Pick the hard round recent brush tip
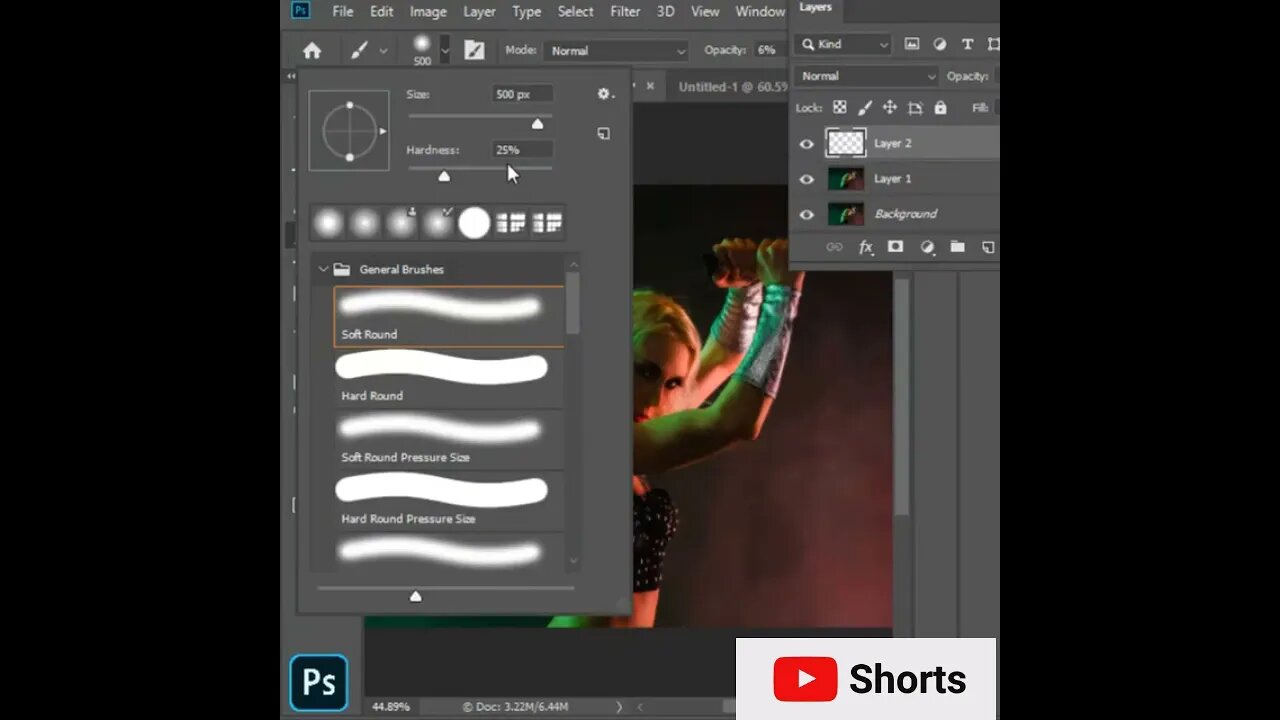 474,223
